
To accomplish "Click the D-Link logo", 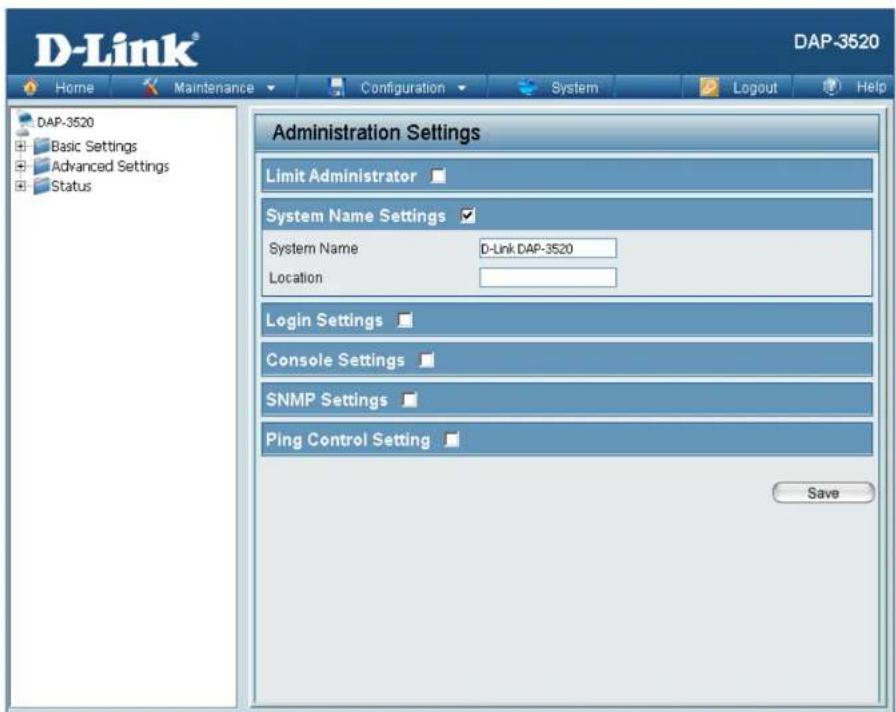I will pyautogui.click(x=117, y=50).
